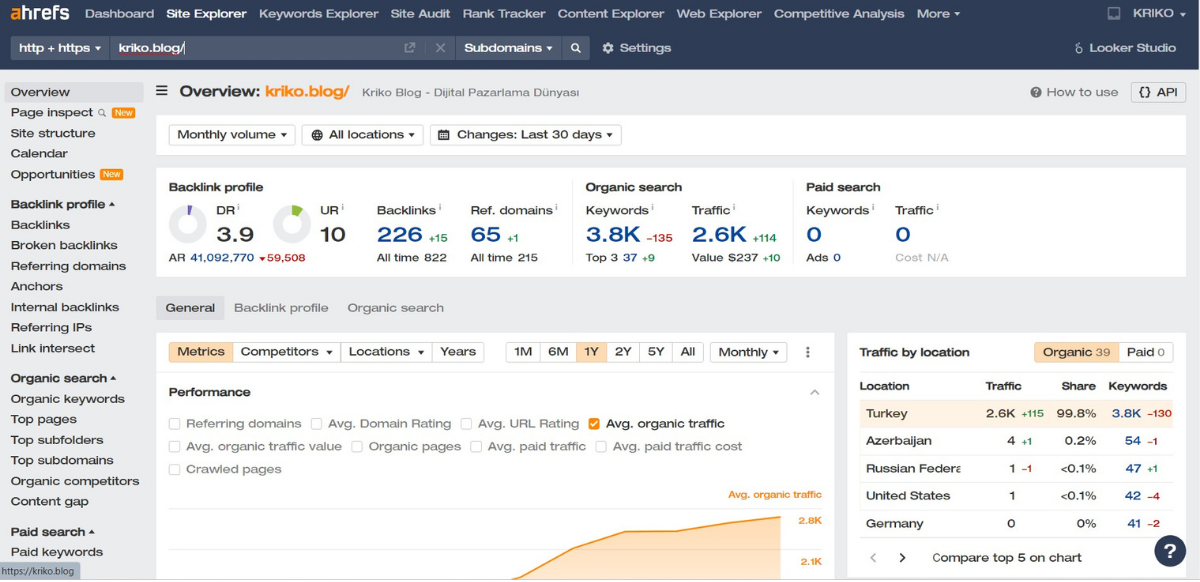This screenshot has height=582, width=1200.
Task: Enable Referring domains checkbox
Action: click(x=175, y=424)
